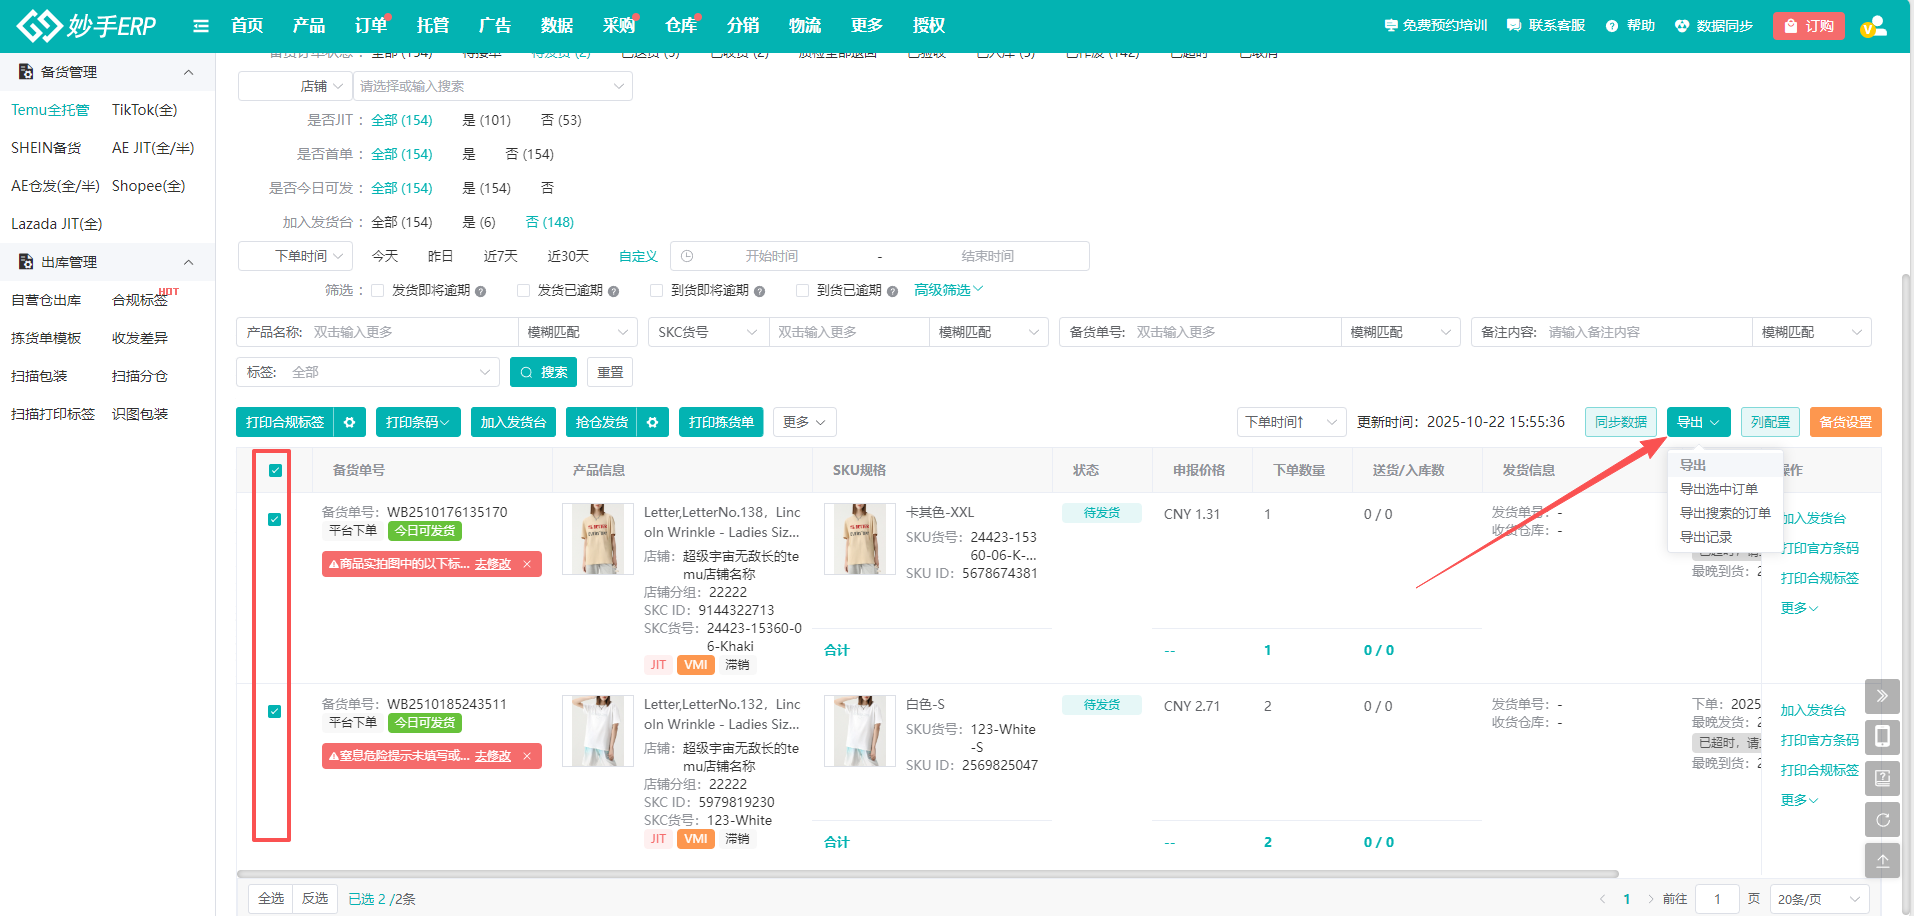This screenshot has height=916, width=1914.
Task: Enable the 发货已逾期 filter checkbox
Action: [x=523, y=290]
